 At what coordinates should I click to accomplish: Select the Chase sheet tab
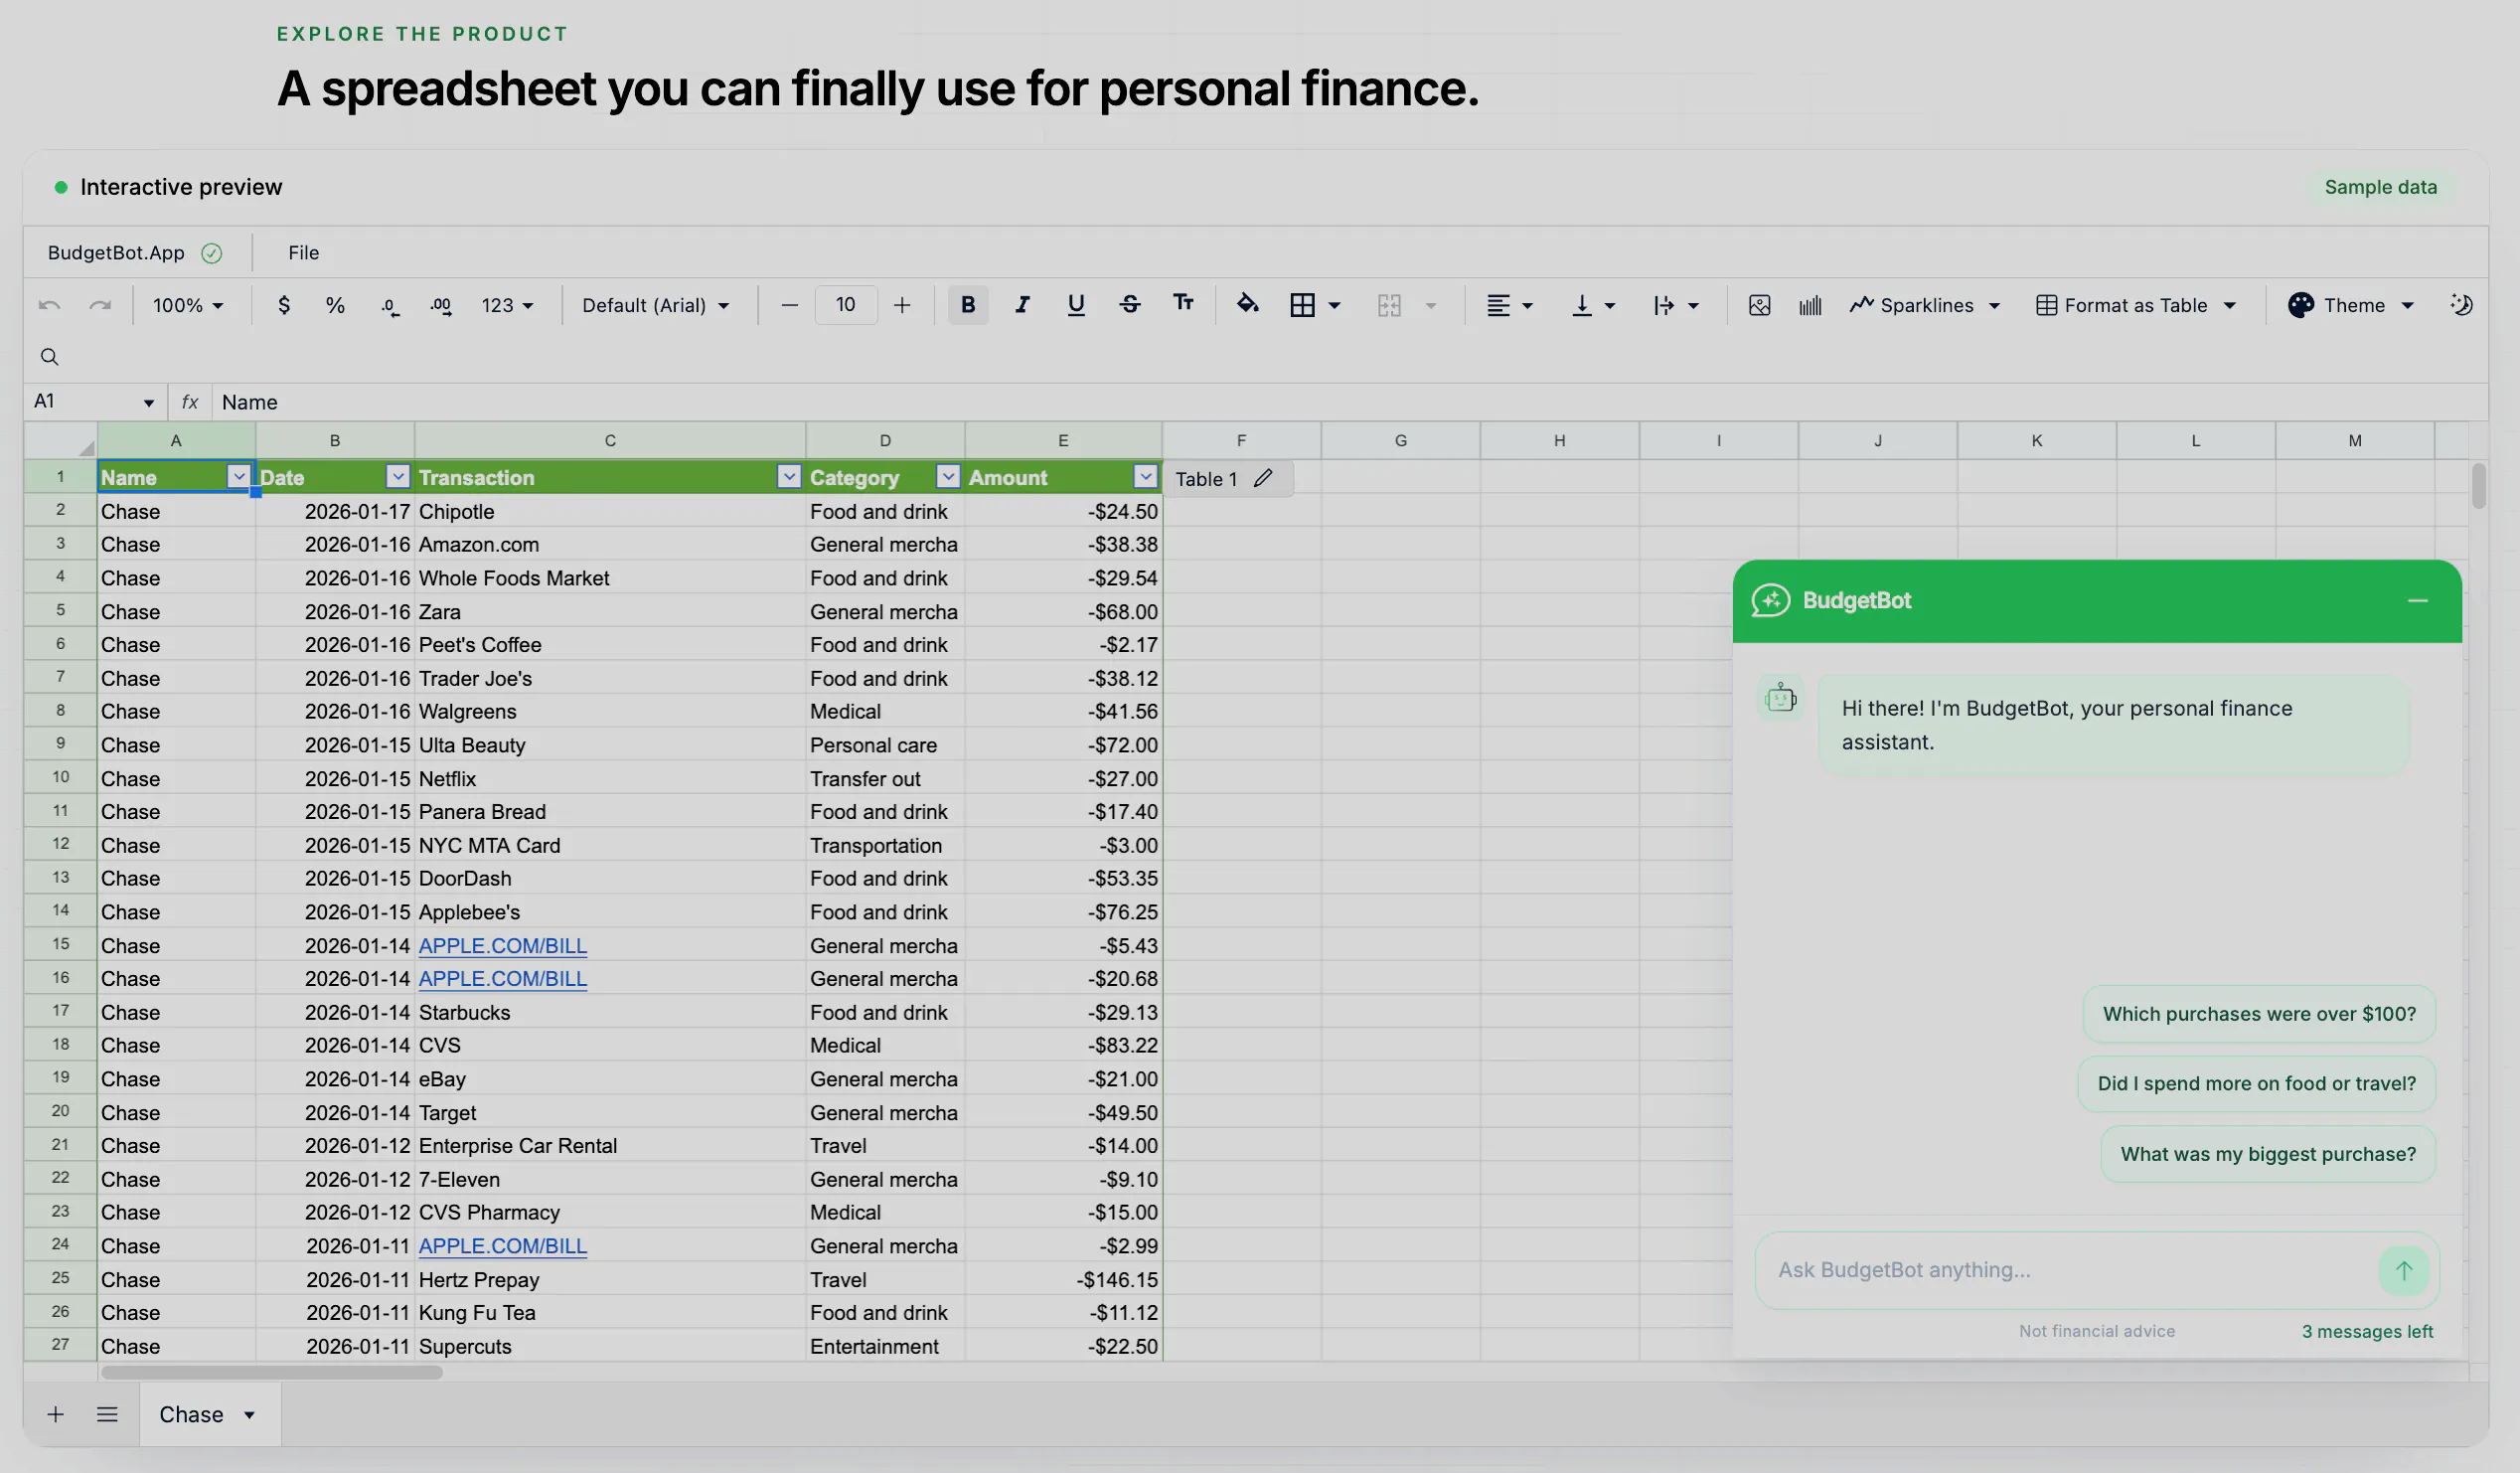209,1414
